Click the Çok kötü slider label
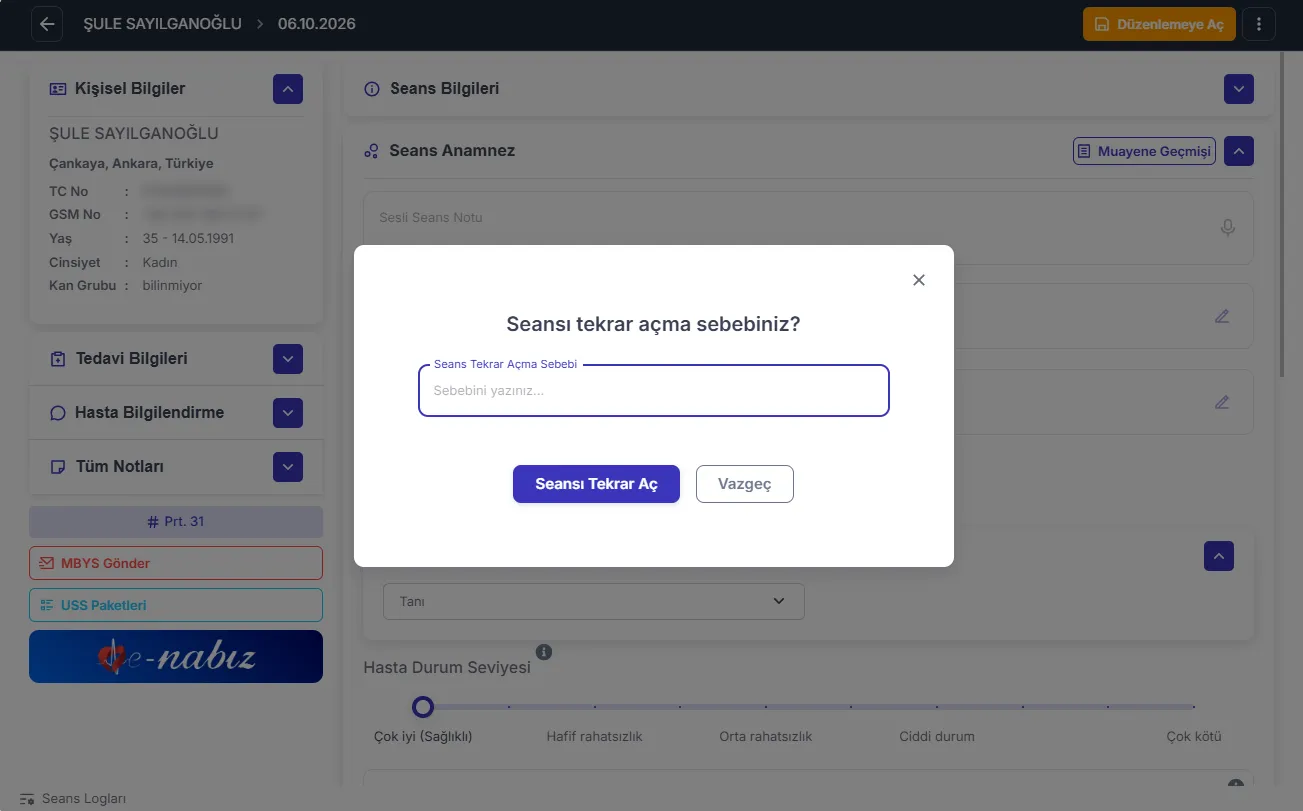 [1194, 736]
